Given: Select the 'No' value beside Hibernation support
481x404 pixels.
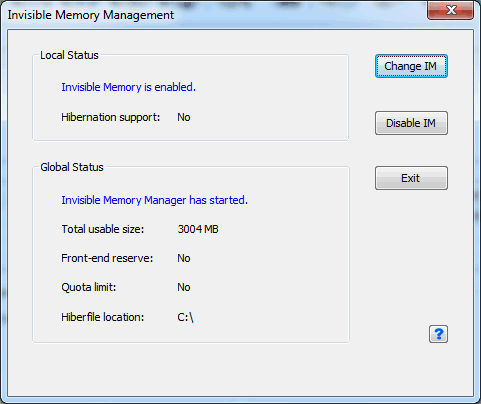Looking at the screenshot, I should 184,117.
